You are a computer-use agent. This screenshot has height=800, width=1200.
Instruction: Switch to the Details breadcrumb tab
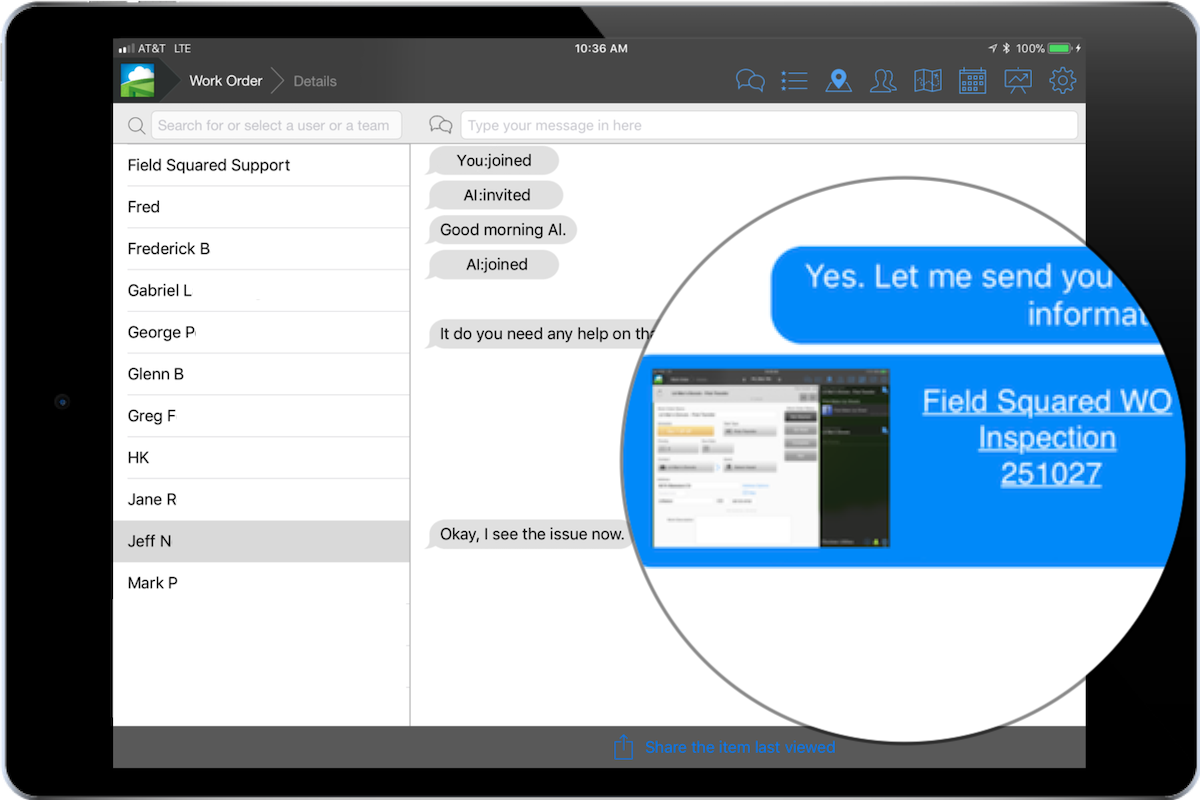(315, 81)
